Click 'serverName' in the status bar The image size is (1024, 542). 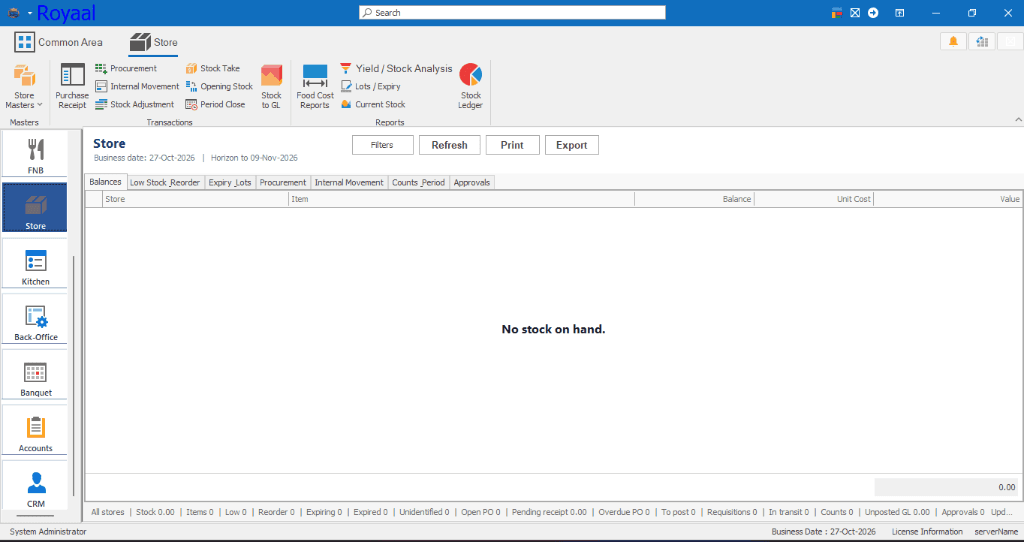[996, 532]
